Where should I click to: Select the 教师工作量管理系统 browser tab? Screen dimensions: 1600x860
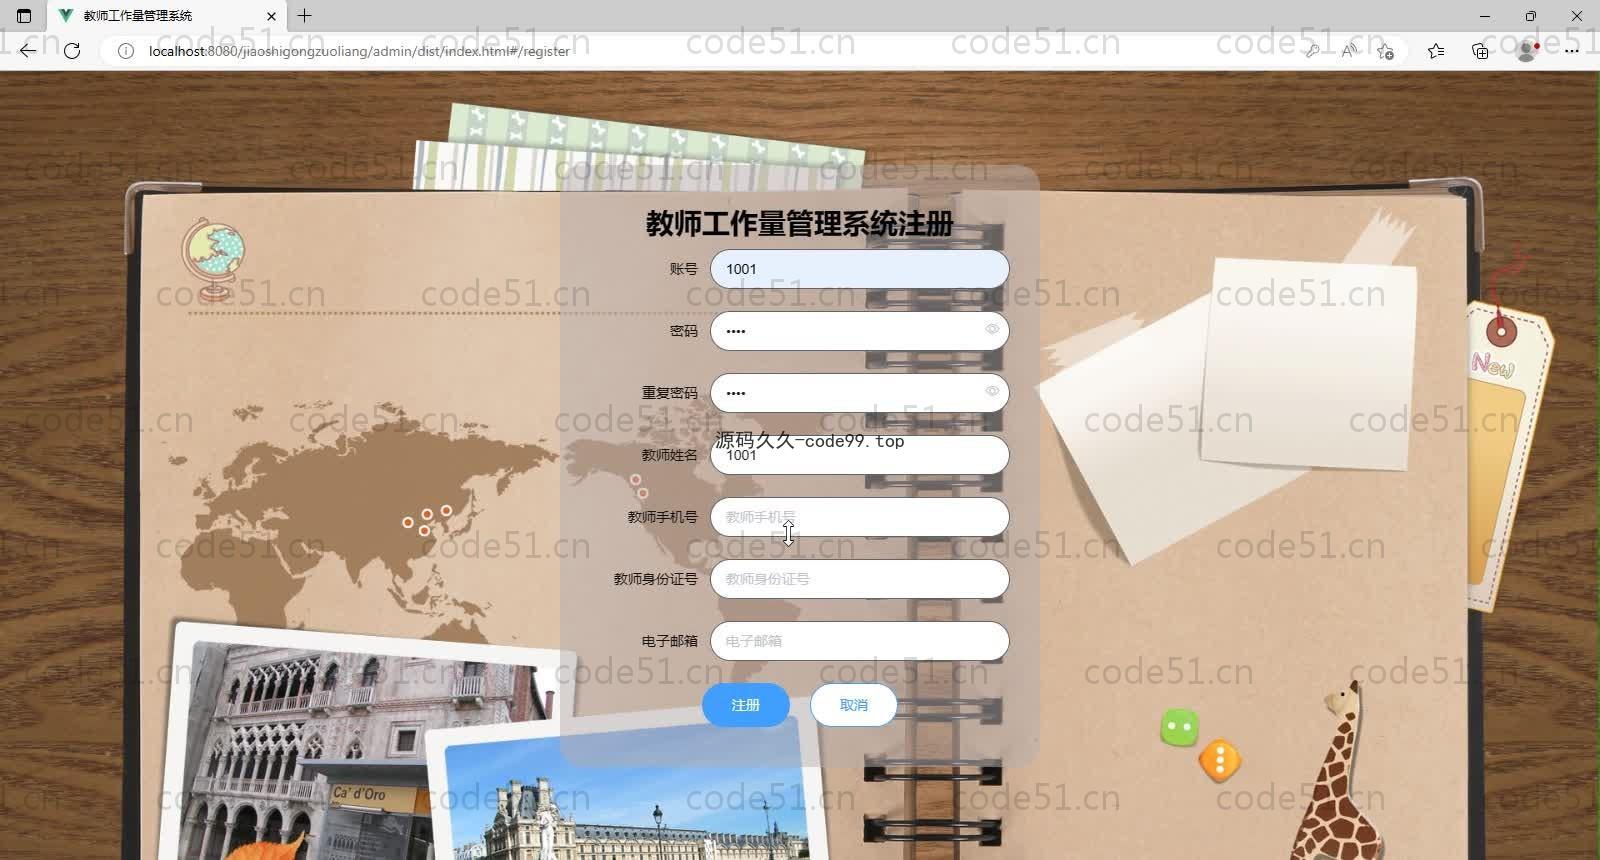[167, 16]
